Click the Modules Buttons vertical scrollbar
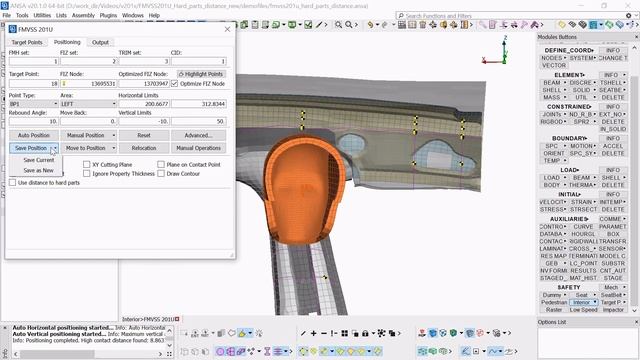The width and height of the screenshot is (640, 360). click(x=635, y=191)
